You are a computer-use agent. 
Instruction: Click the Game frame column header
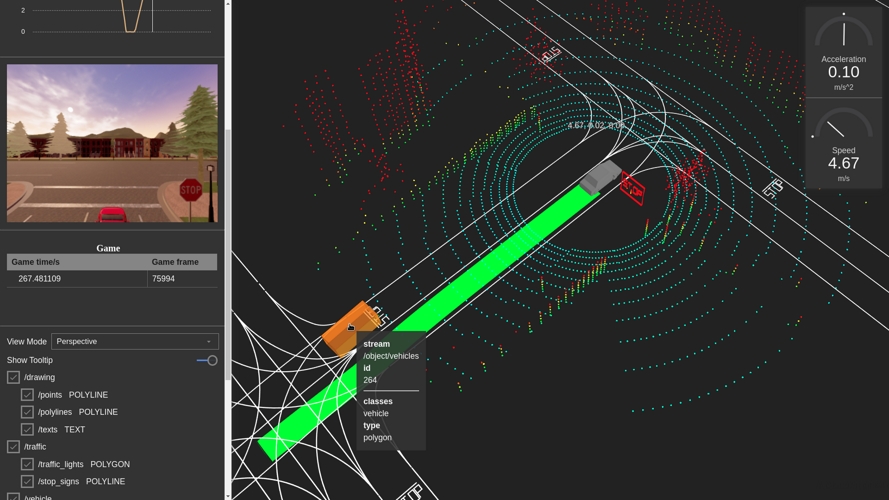[x=175, y=262]
